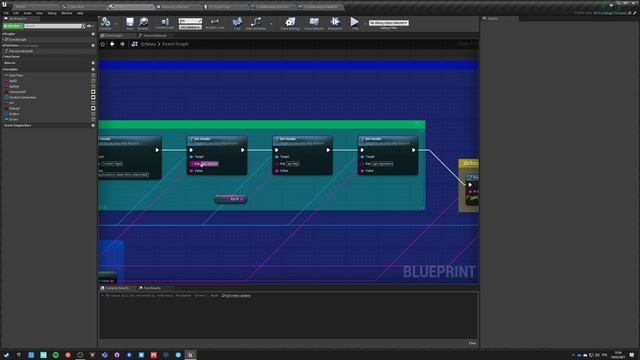This screenshot has width=640, height=360.
Task: Click the node link in the compiler message
Action: click(237, 296)
